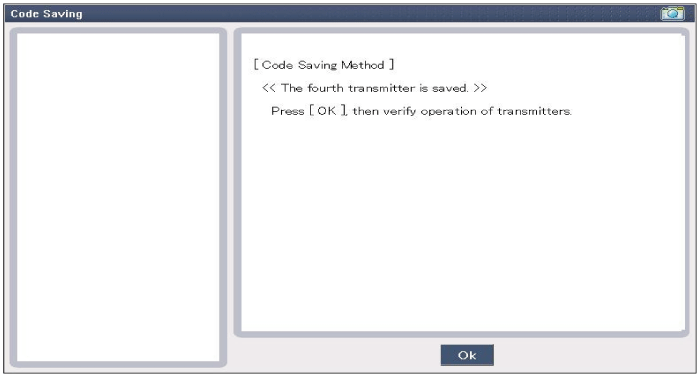Click the Code Saving title text
The height and width of the screenshot is (377, 700).
(46, 14)
